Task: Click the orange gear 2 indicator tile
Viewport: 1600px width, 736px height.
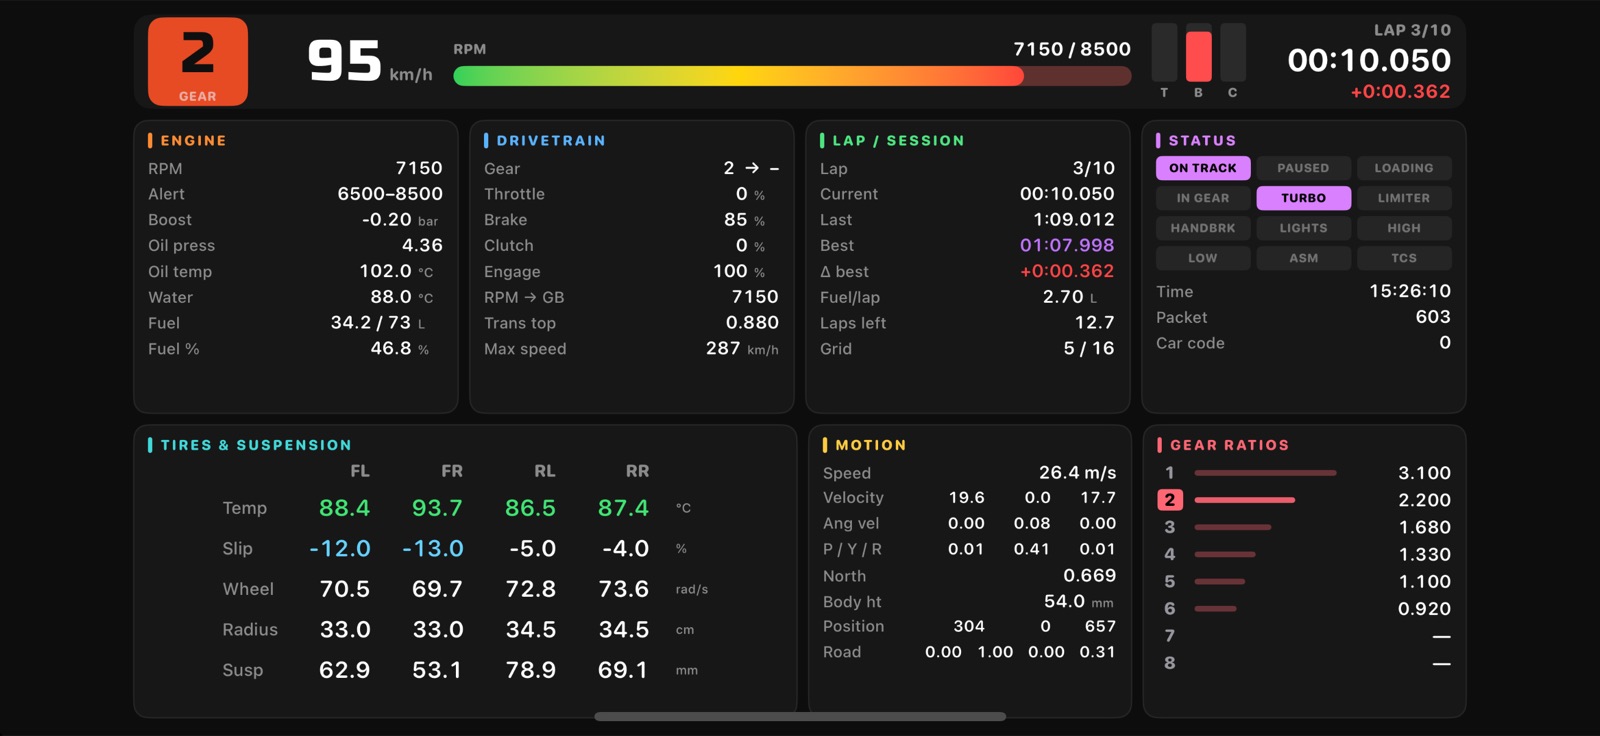Action: [198, 61]
